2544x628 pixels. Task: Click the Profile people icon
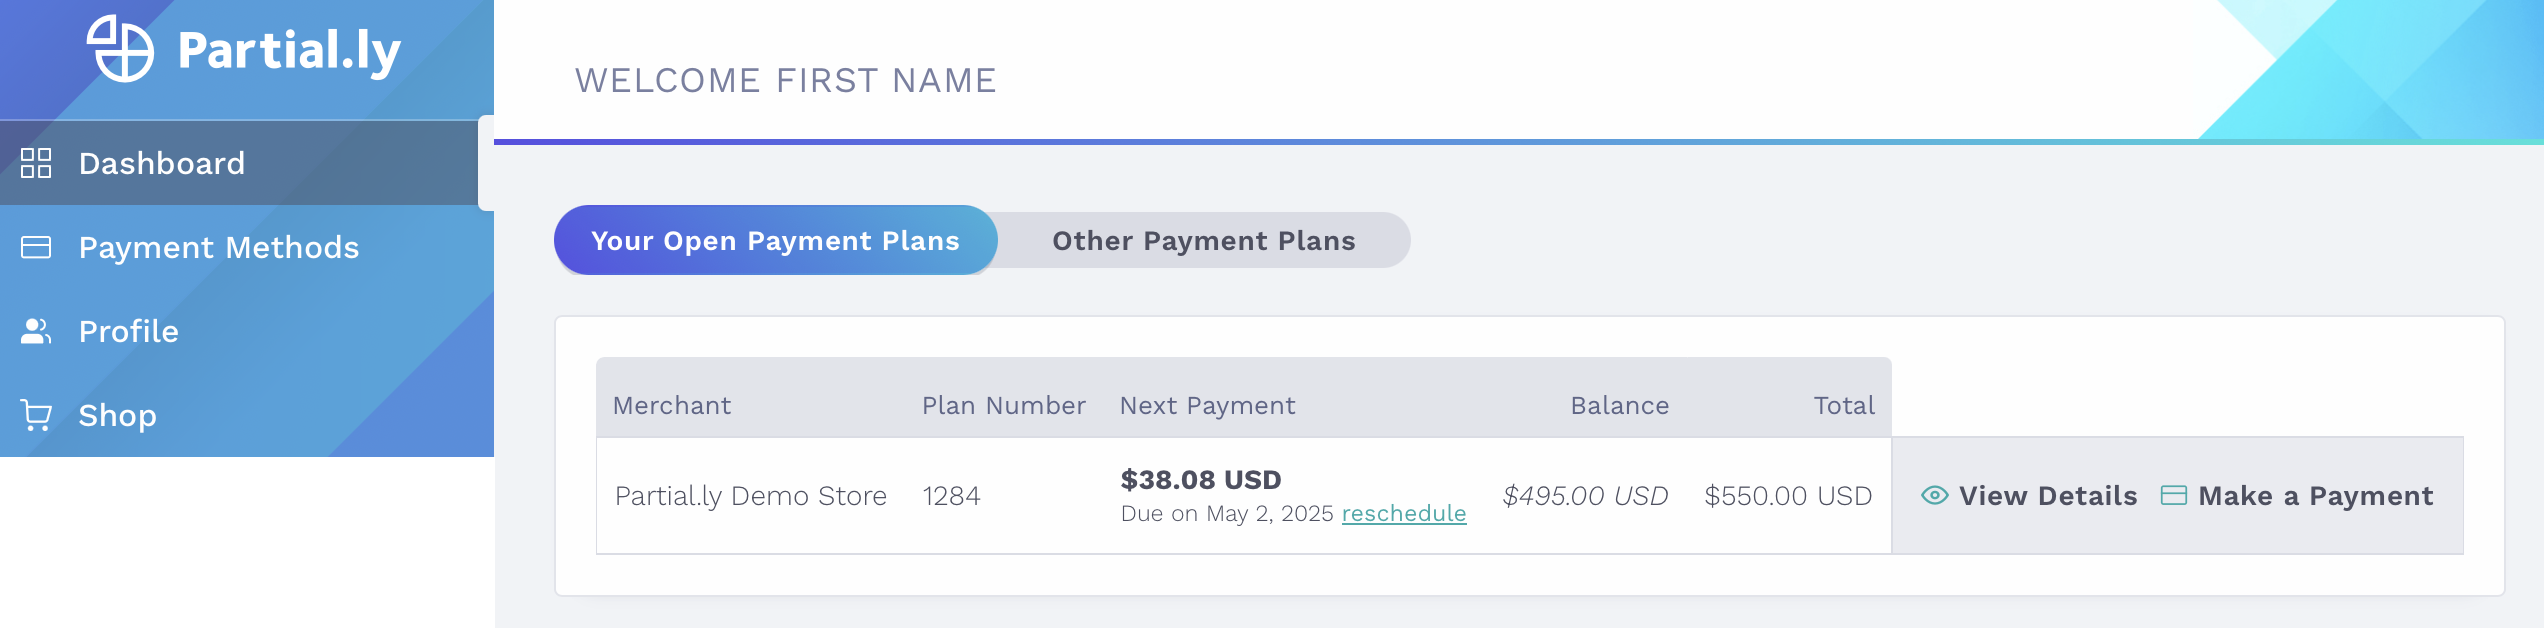[x=36, y=331]
